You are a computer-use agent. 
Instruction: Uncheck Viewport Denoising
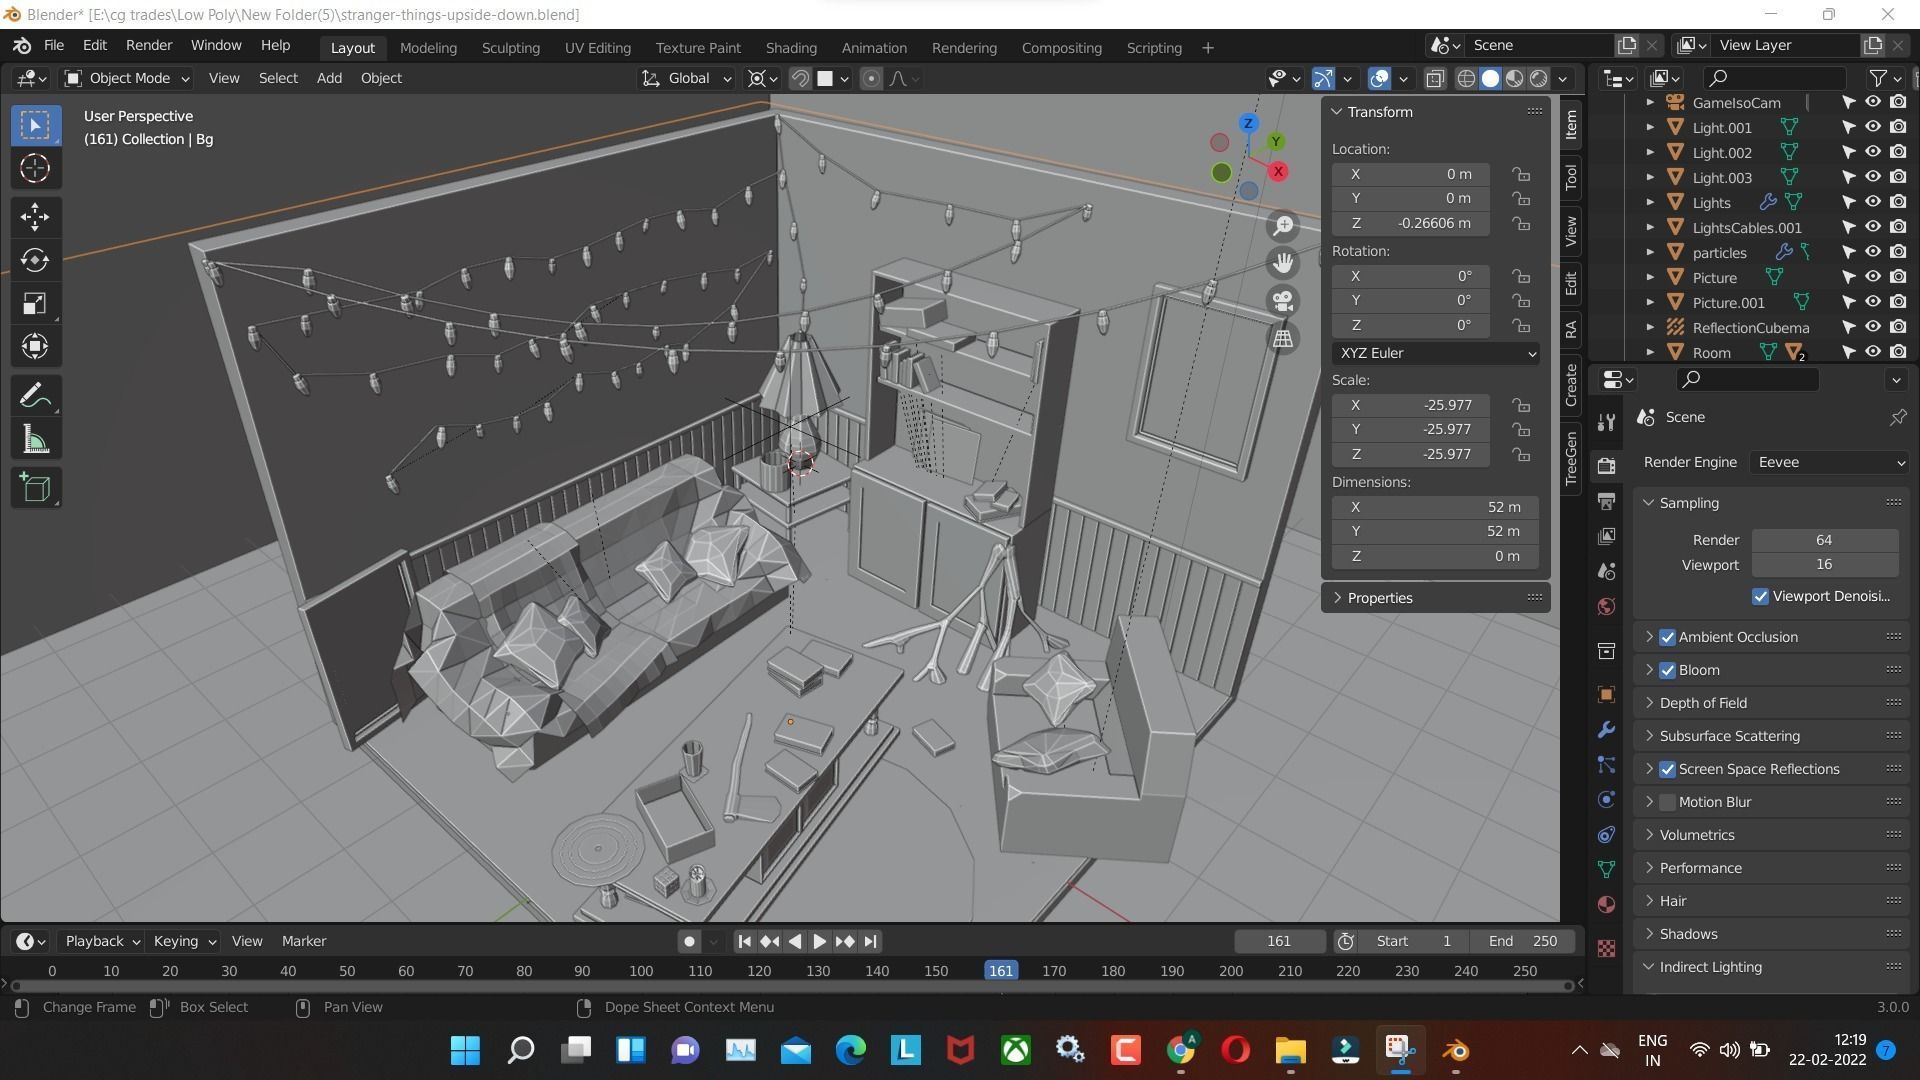click(x=1760, y=596)
